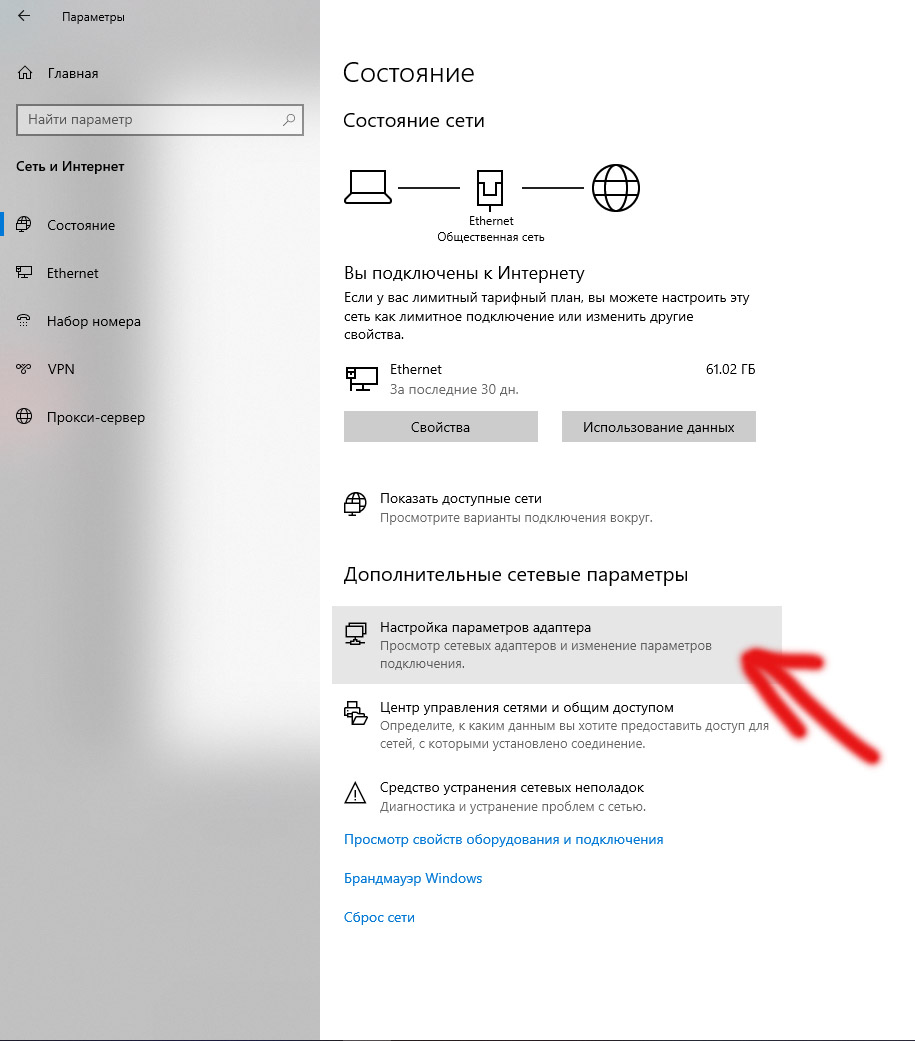Click the Ethernet monitor icon in the sidebar

[x=24, y=272]
